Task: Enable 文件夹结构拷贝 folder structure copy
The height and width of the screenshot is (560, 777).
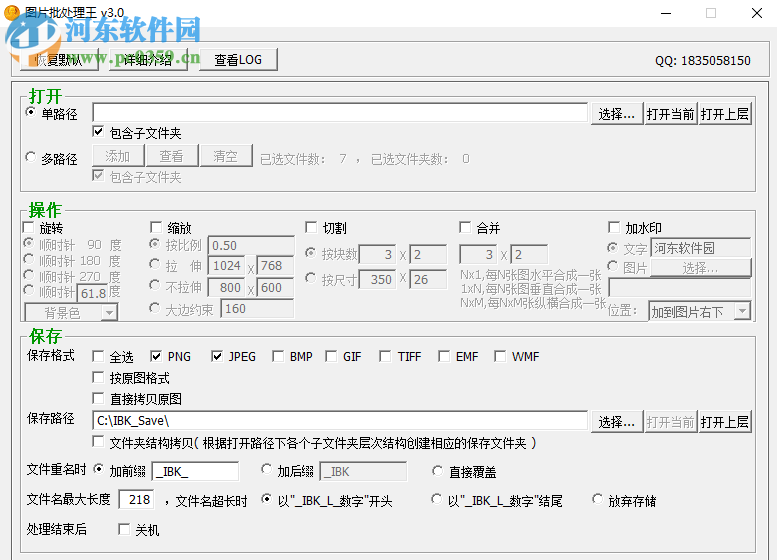Action: tap(98, 442)
